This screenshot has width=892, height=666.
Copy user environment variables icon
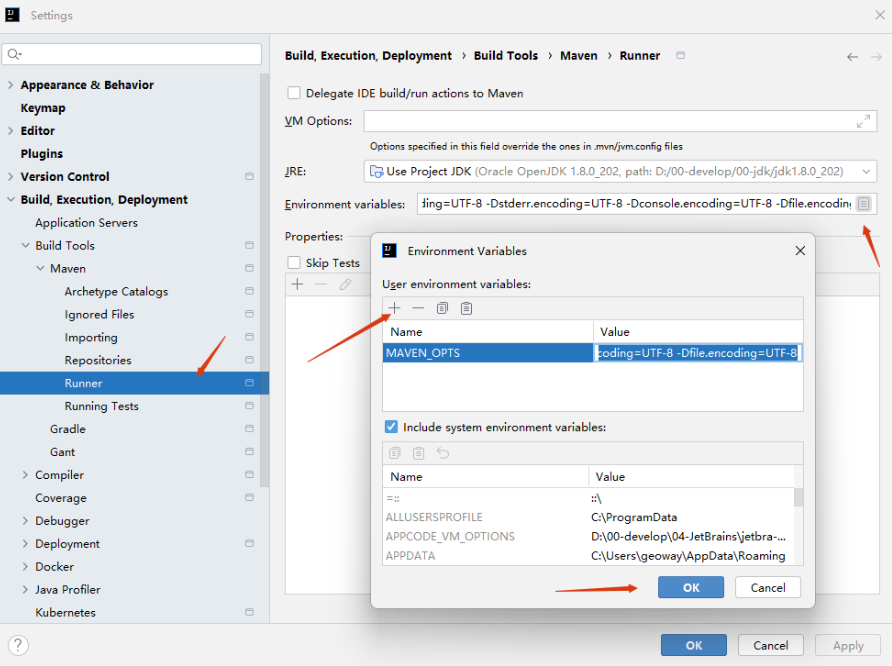(x=442, y=308)
